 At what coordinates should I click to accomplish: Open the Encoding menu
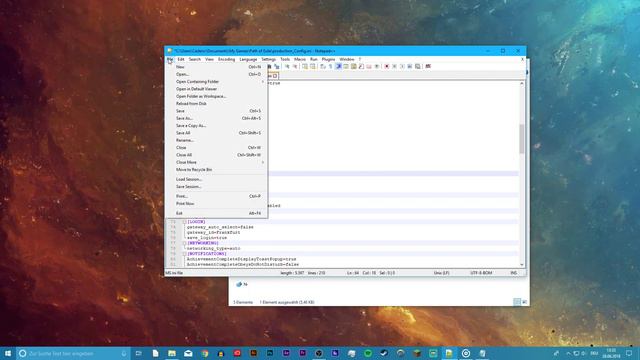226,60
